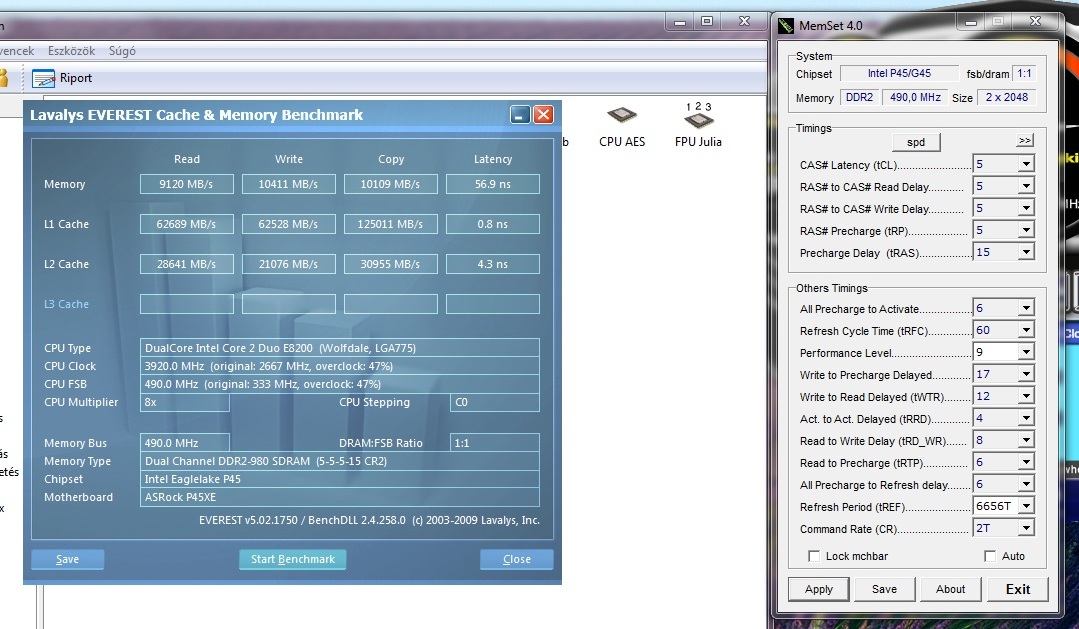Close the EVEREST benchmark dialog with red X
The height and width of the screenshot is (629, 1079).
544,114
